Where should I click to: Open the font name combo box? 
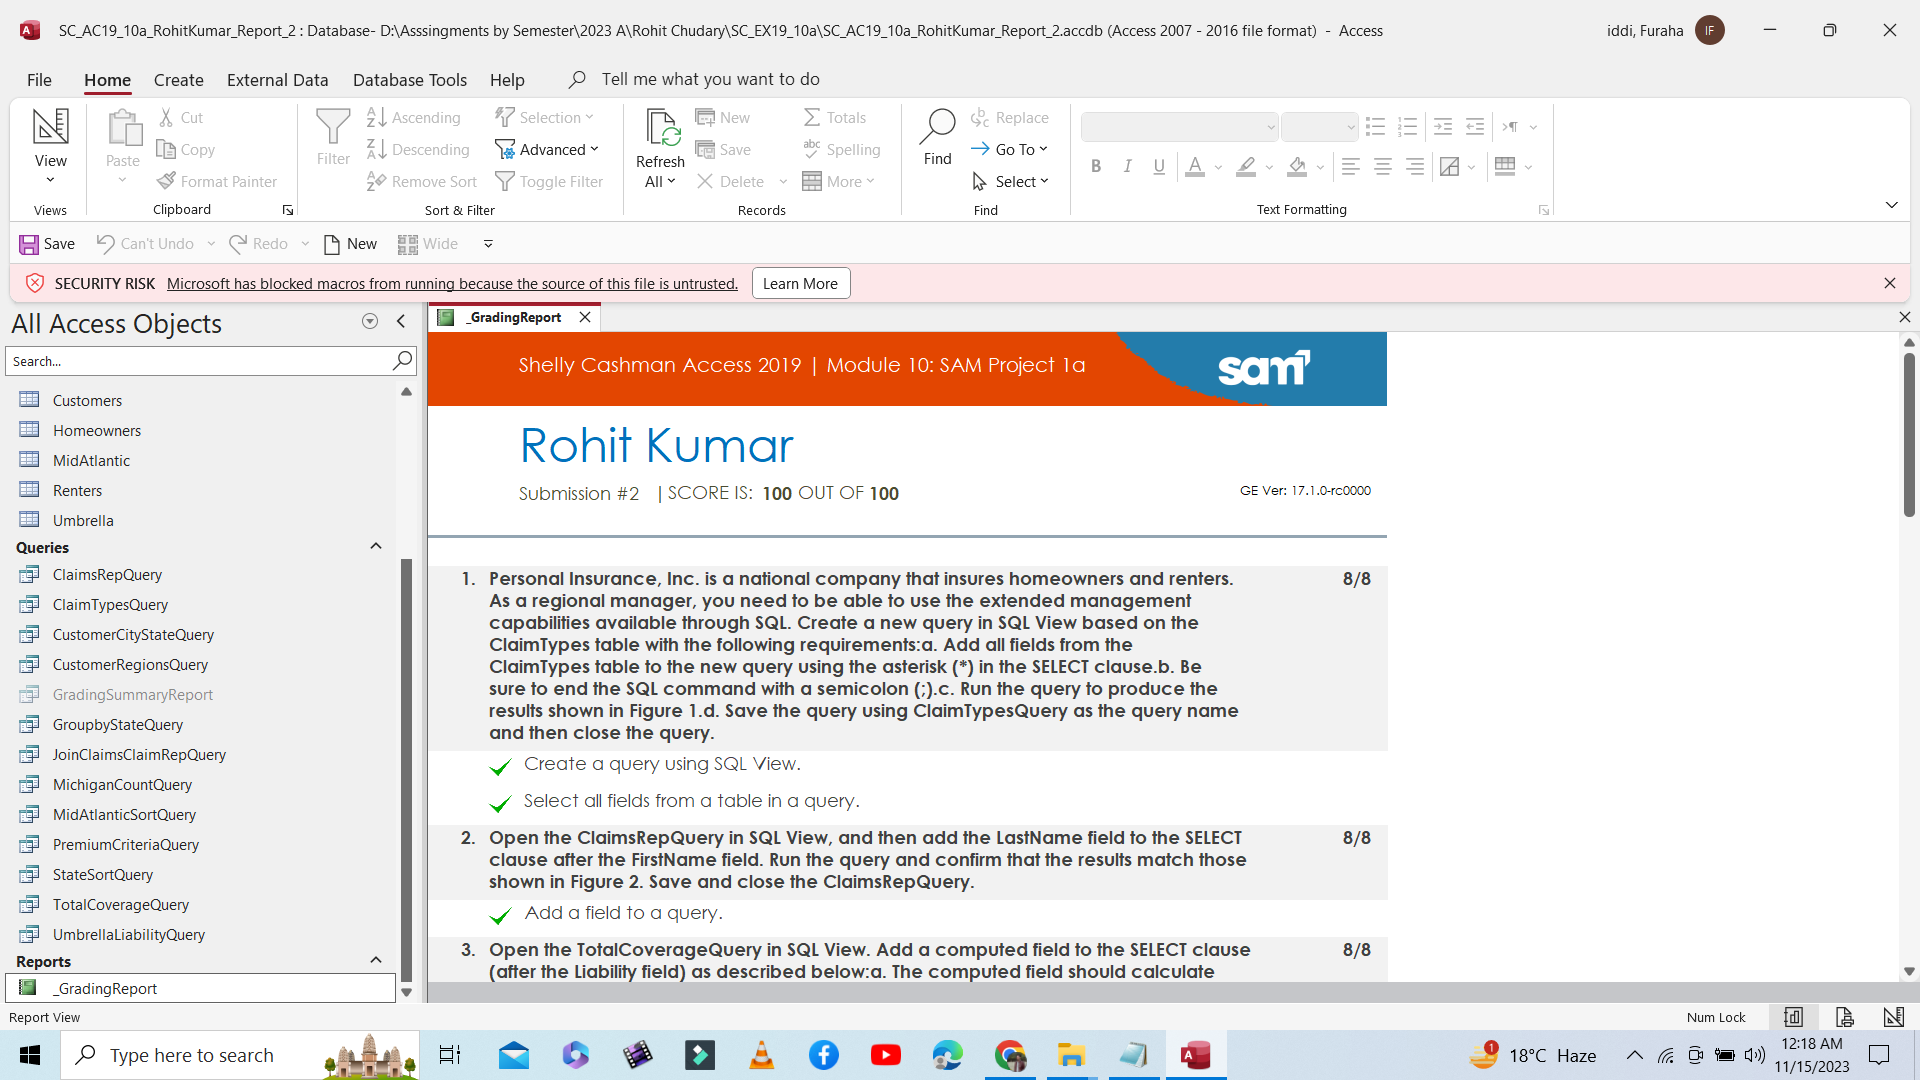1180,127
